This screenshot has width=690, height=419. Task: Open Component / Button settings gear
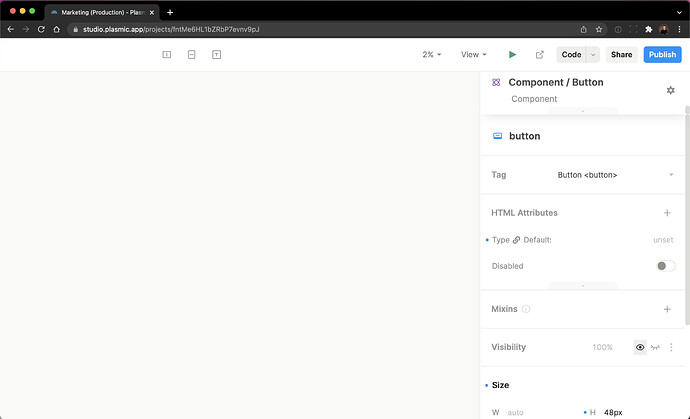670,90
